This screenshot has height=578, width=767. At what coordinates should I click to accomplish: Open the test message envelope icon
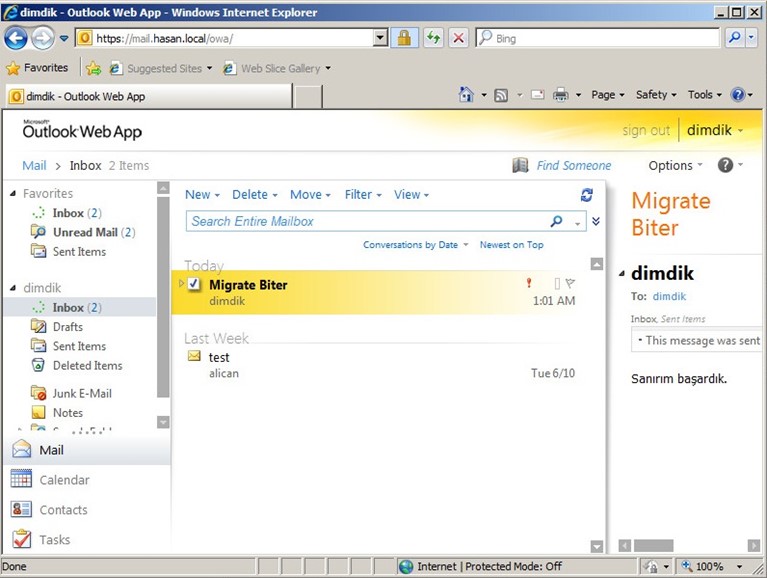click(x=194, y=356)
